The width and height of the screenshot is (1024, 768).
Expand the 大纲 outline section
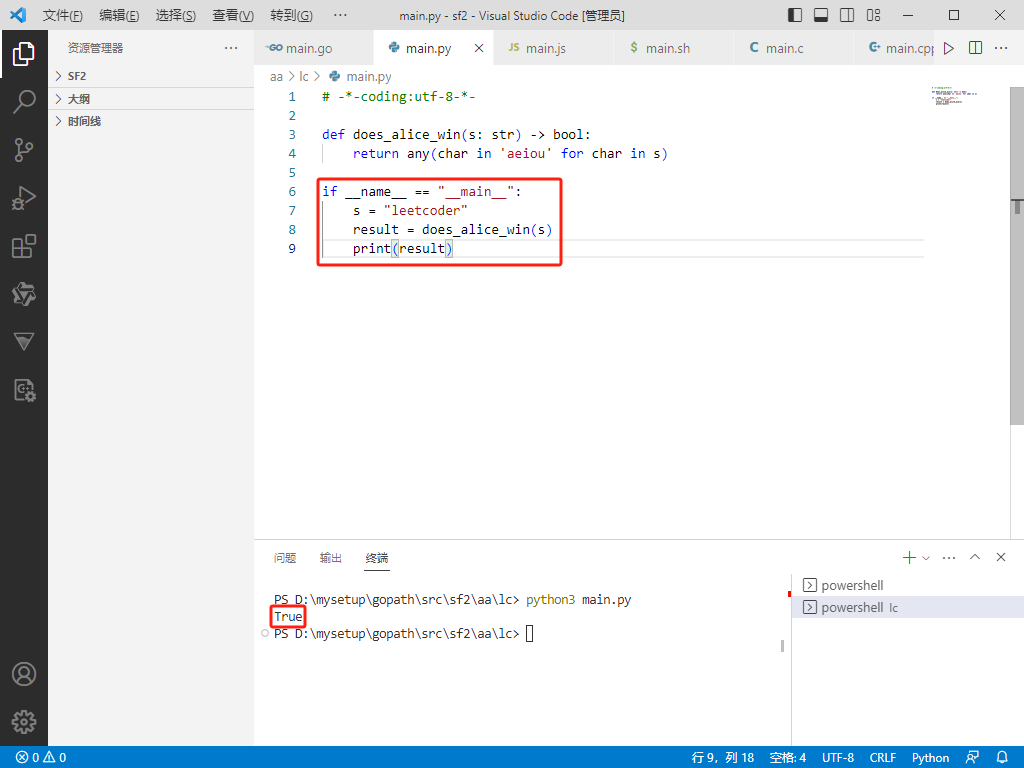coord(152,99)
